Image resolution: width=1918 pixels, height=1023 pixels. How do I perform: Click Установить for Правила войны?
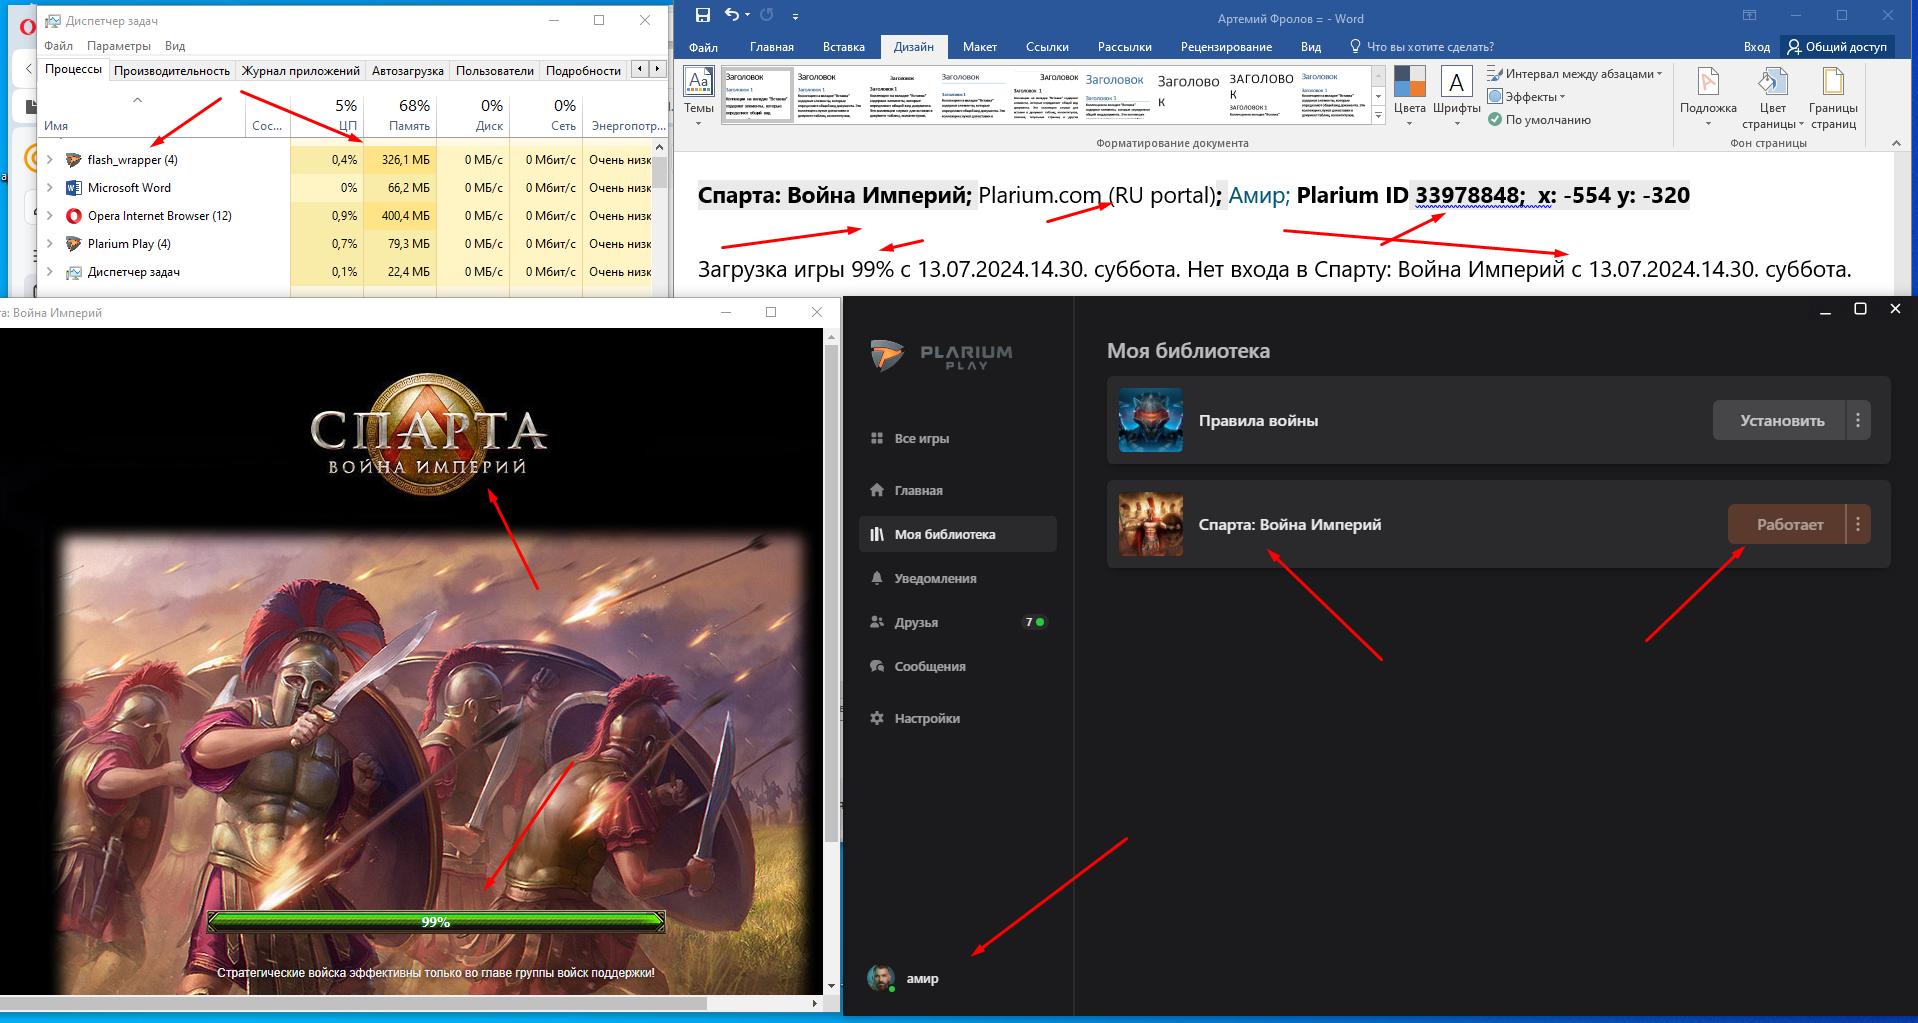[1781, 420]
